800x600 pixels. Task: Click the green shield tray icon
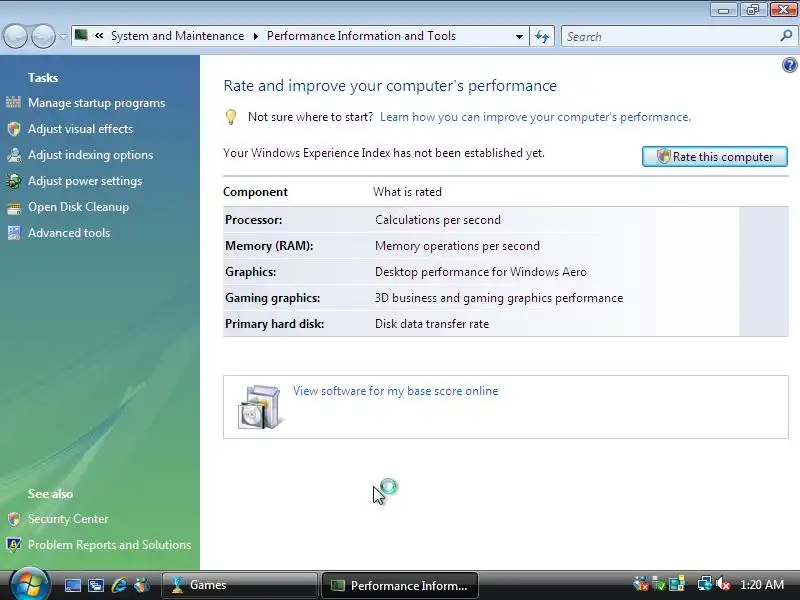[659, 584]
